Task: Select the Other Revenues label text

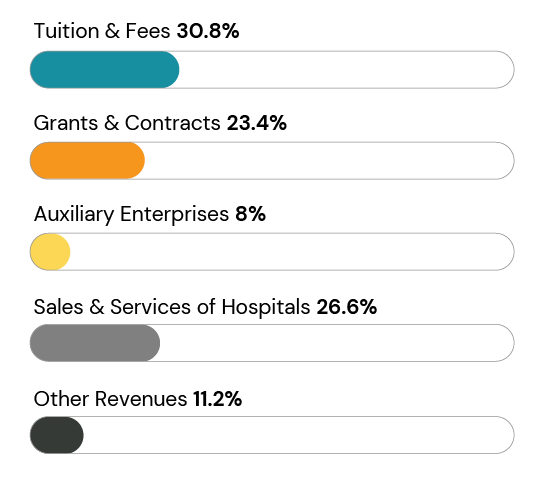Action: click(x=110, y=399)
